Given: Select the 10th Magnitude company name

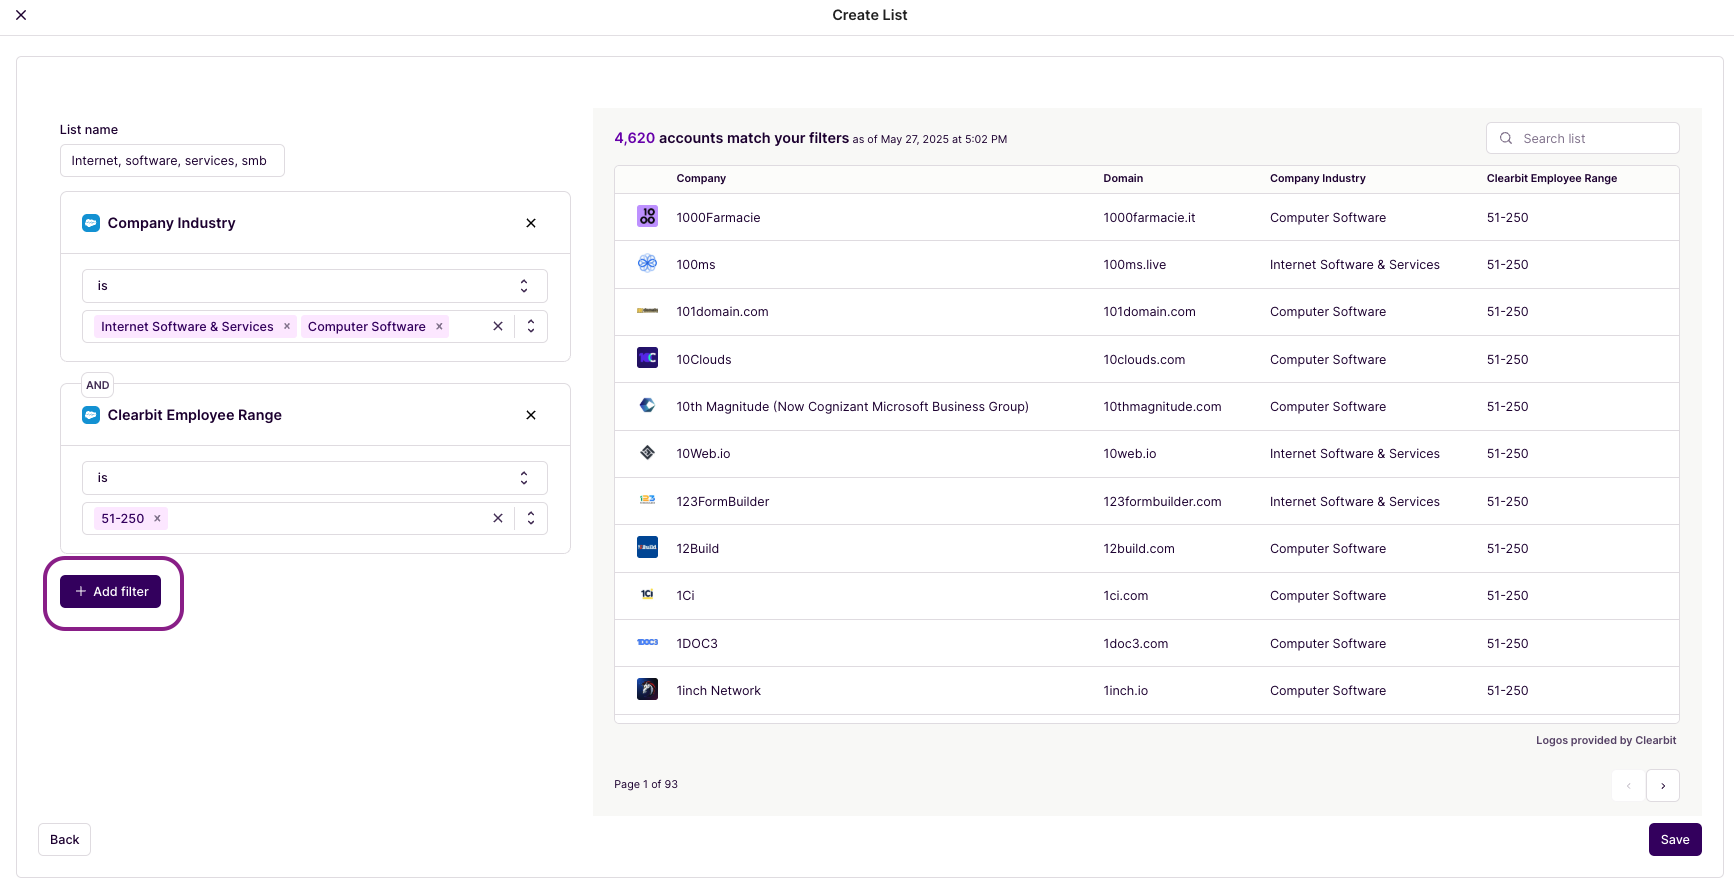Looking at the screenshot, I should click(x=852, y=407).
